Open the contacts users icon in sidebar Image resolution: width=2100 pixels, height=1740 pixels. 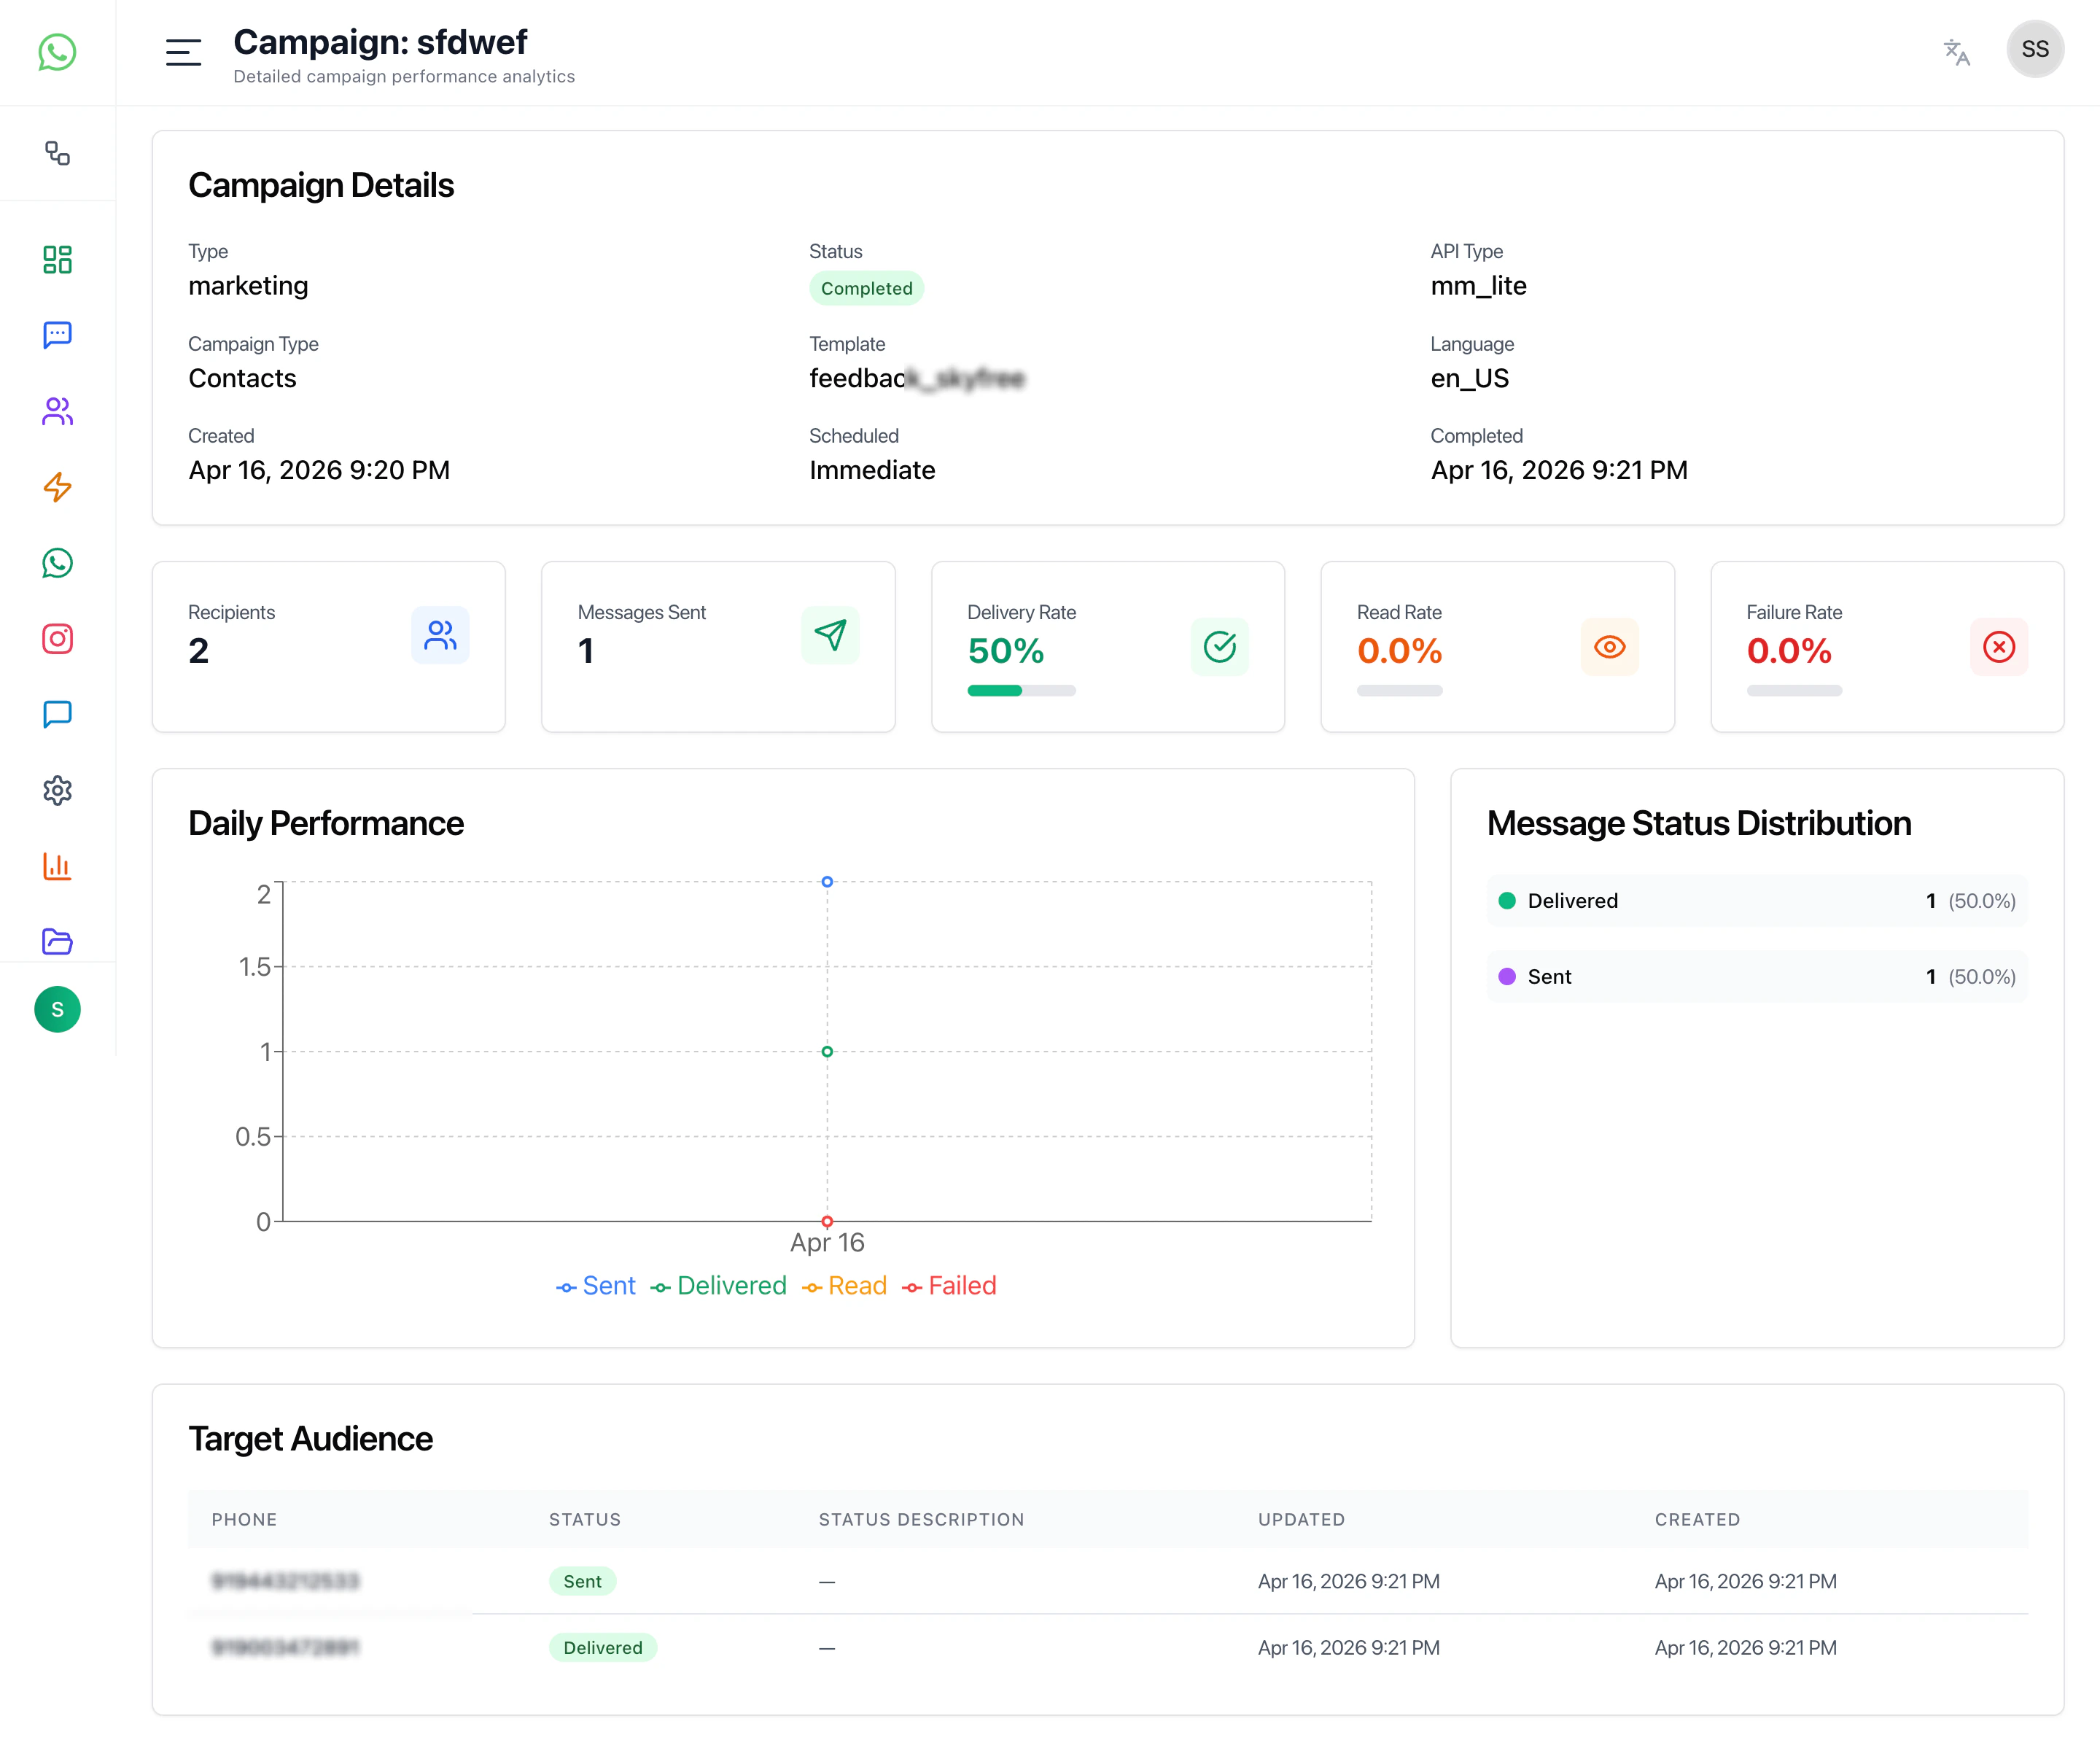click(57, 411)
